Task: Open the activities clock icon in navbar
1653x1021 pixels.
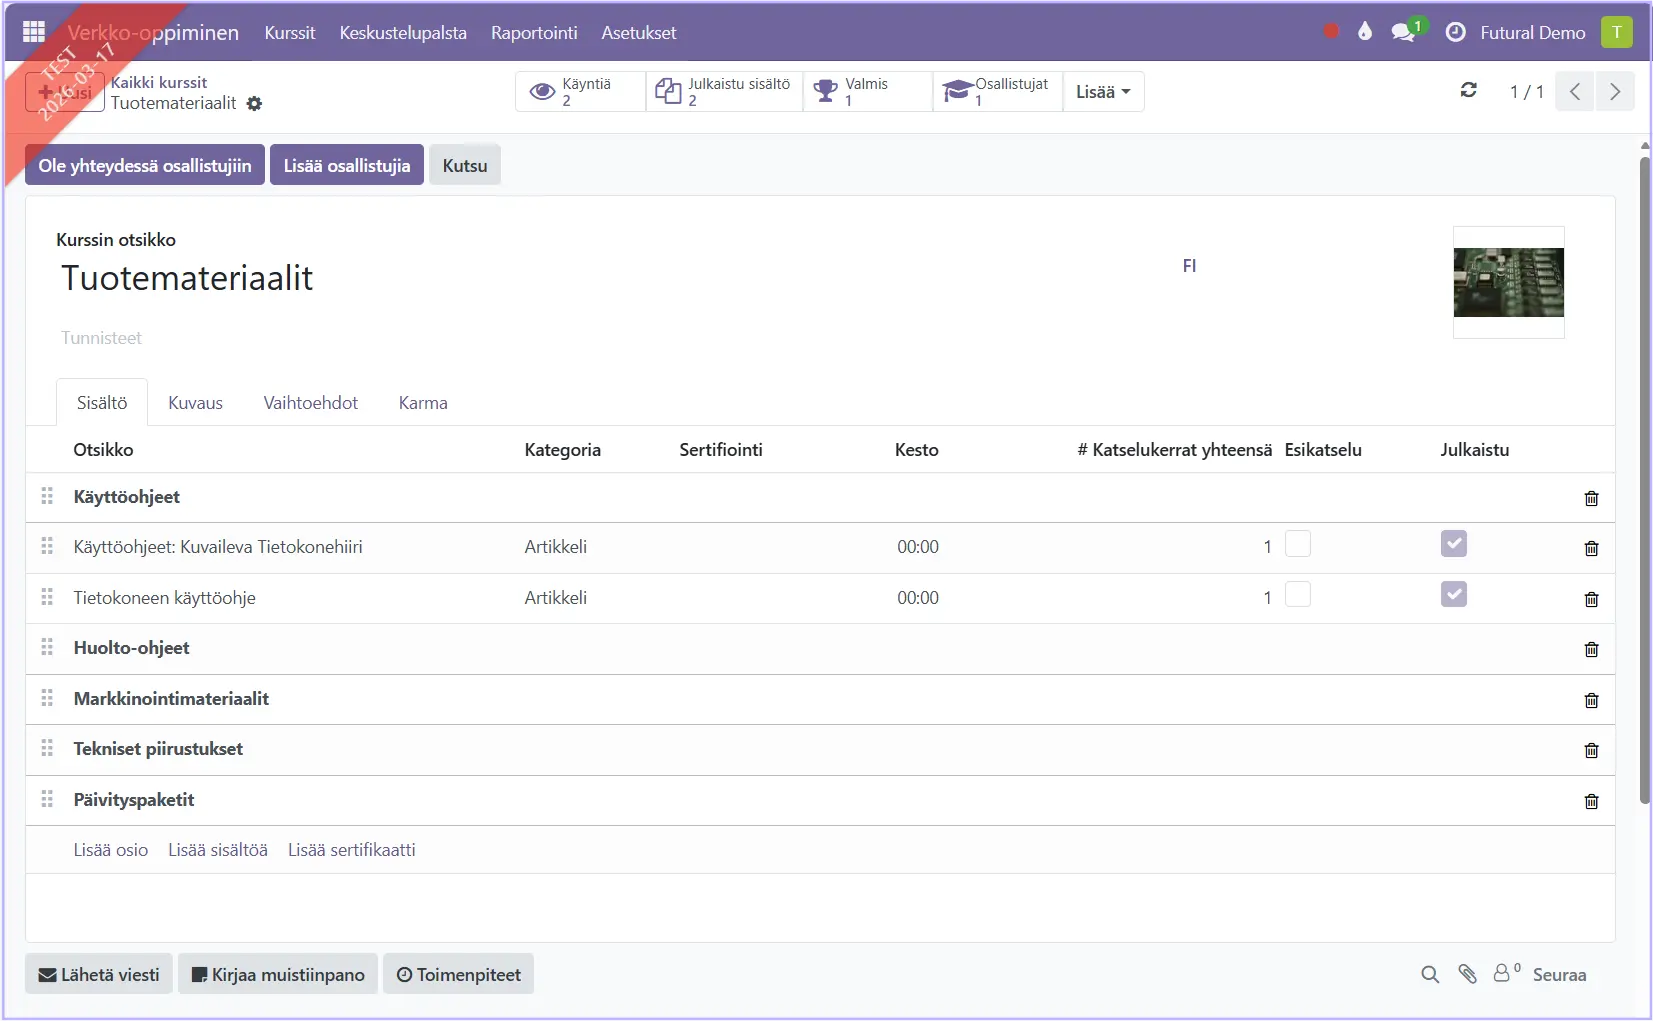Action: (x=1456, y=33)
